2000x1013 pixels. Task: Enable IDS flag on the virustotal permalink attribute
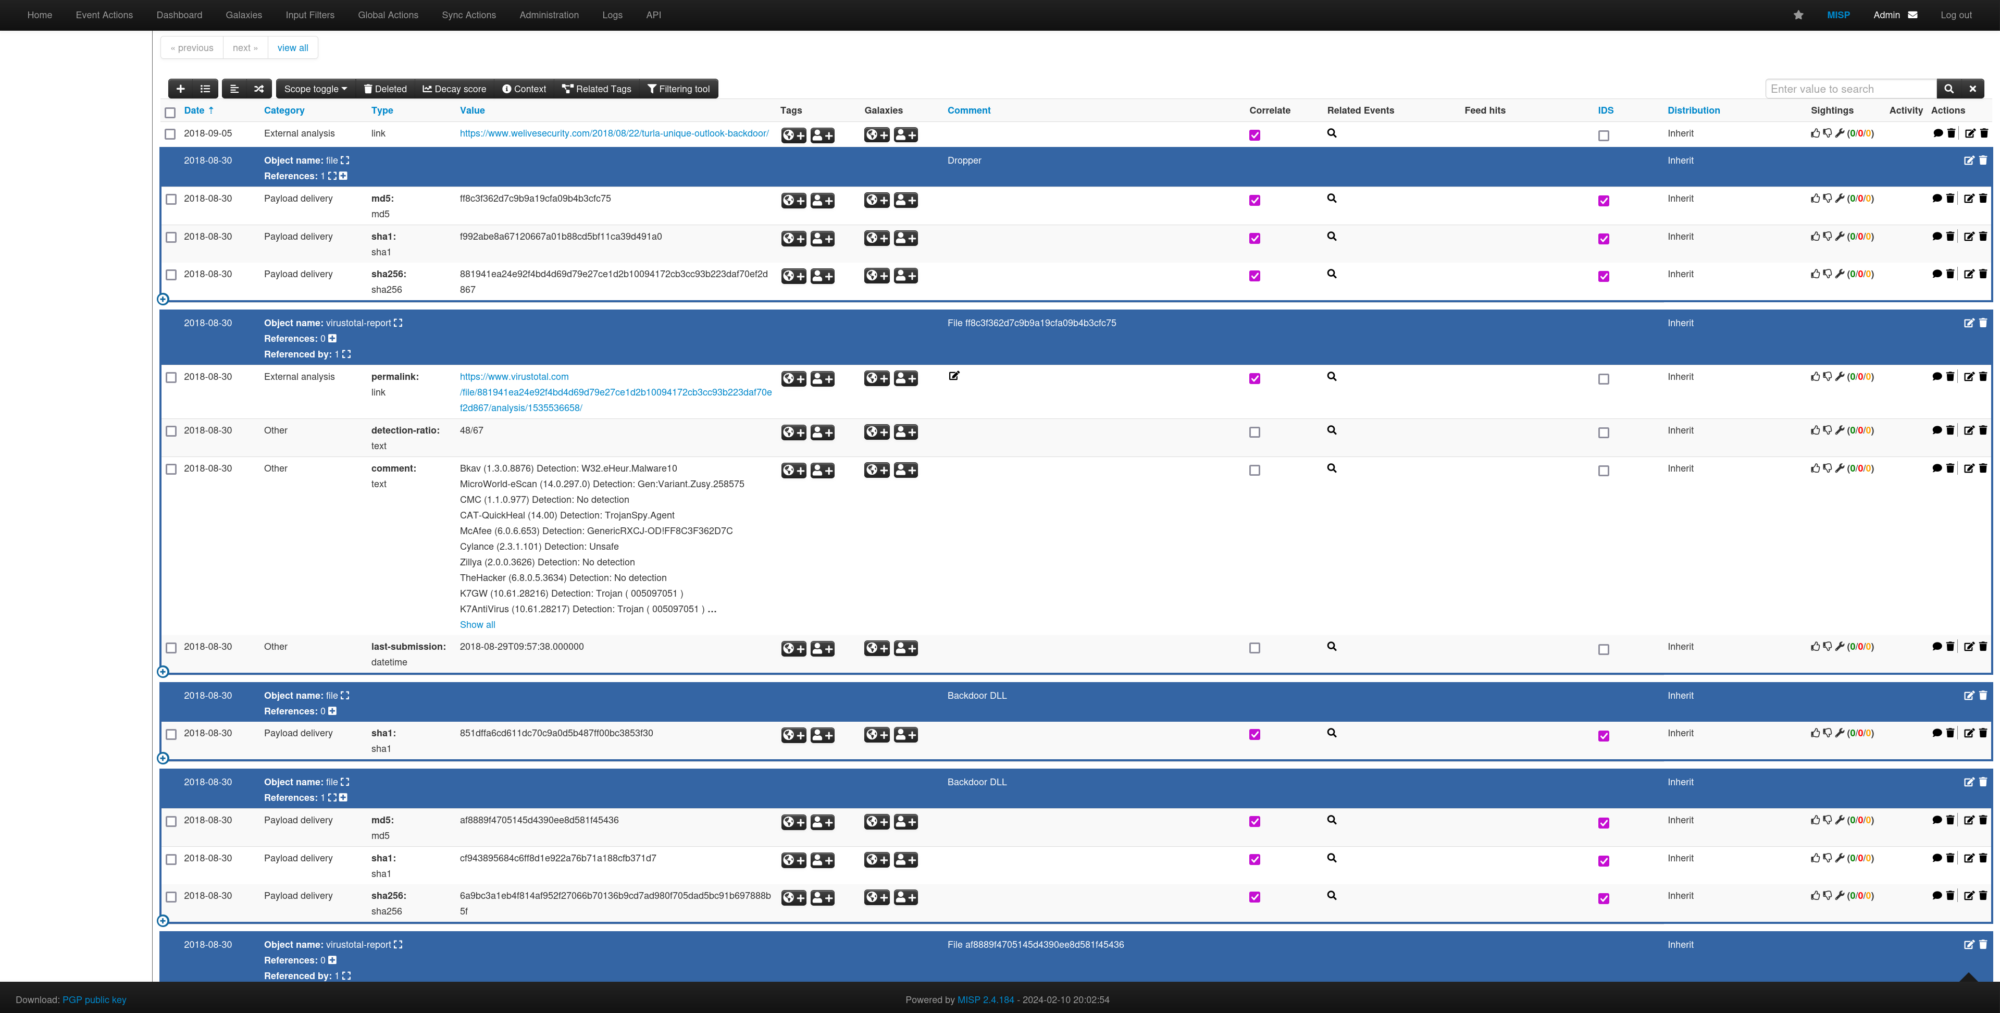[x=1604, y=378]
